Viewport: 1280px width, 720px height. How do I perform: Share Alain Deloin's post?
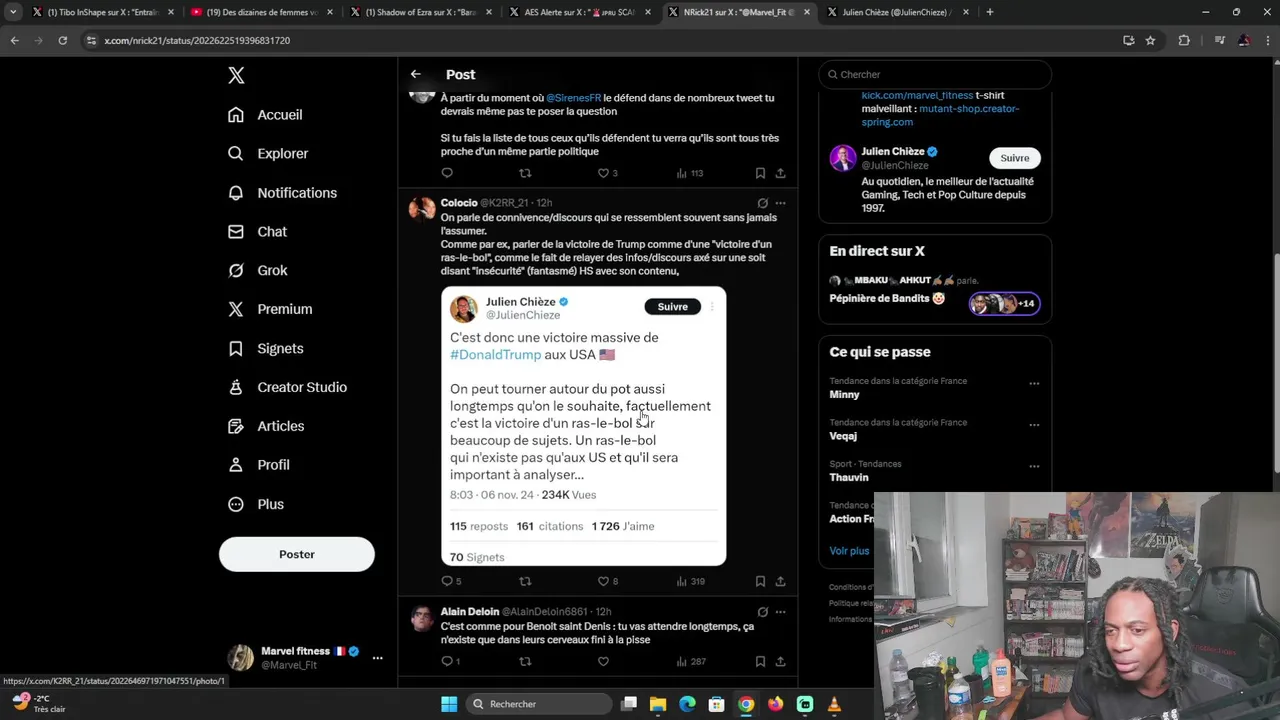point(780,661)
